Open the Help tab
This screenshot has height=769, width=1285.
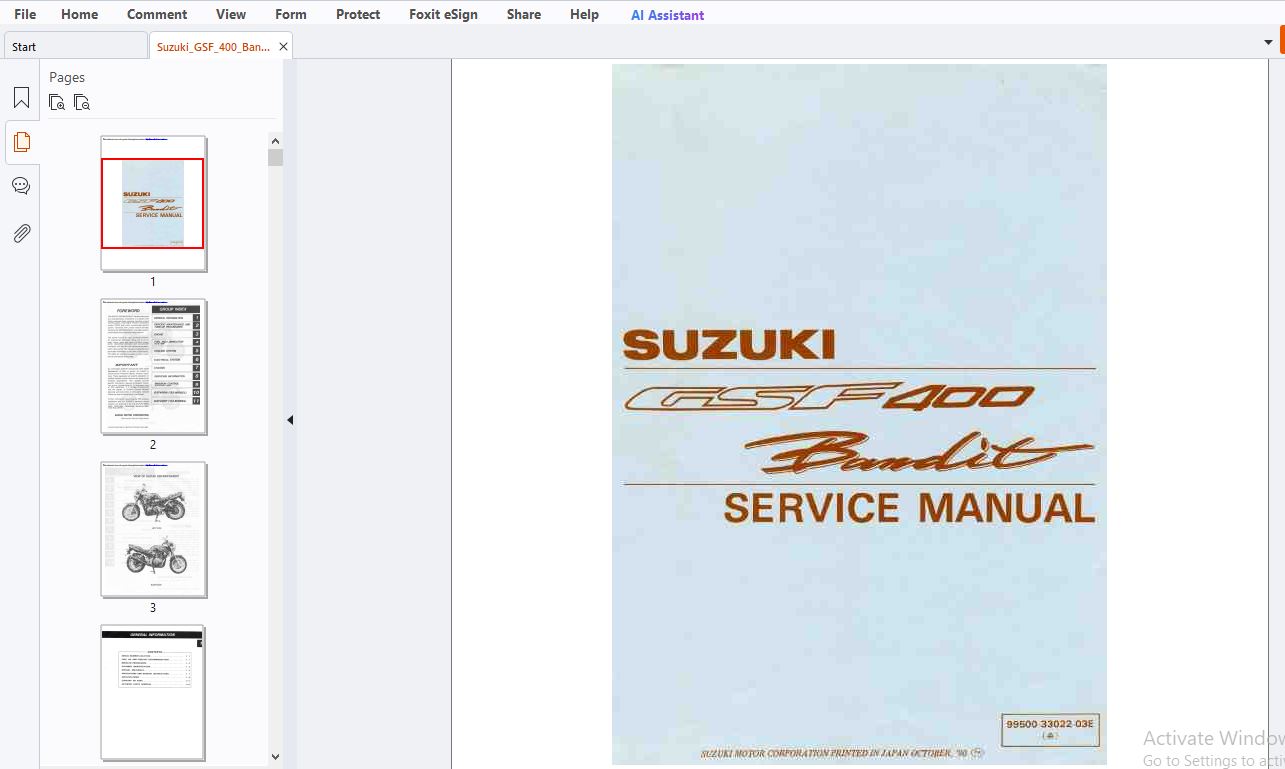pyautogui.click(x=584, y=14)
